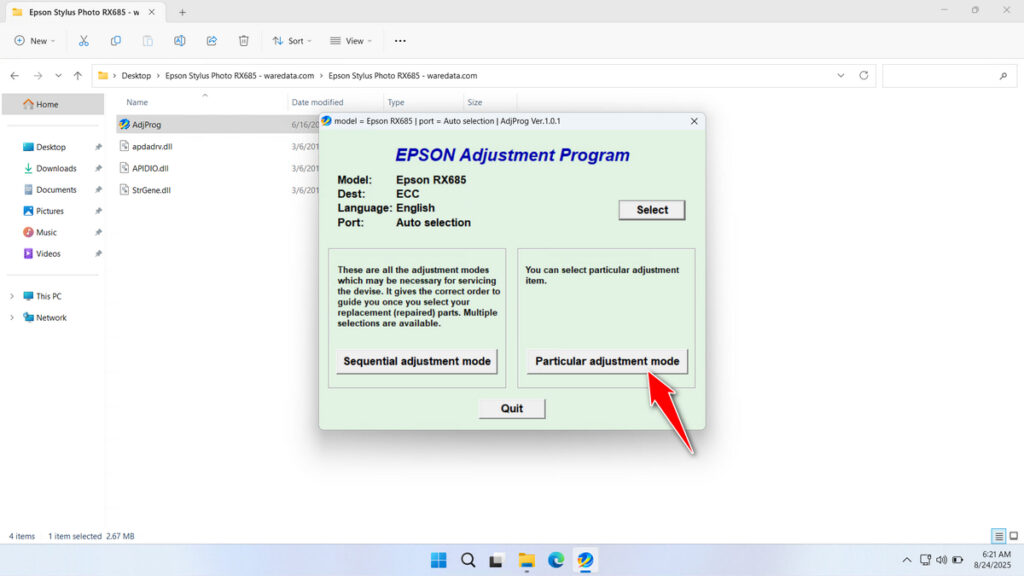
Task: Open the clock and date panel
Action: [993, 560]
